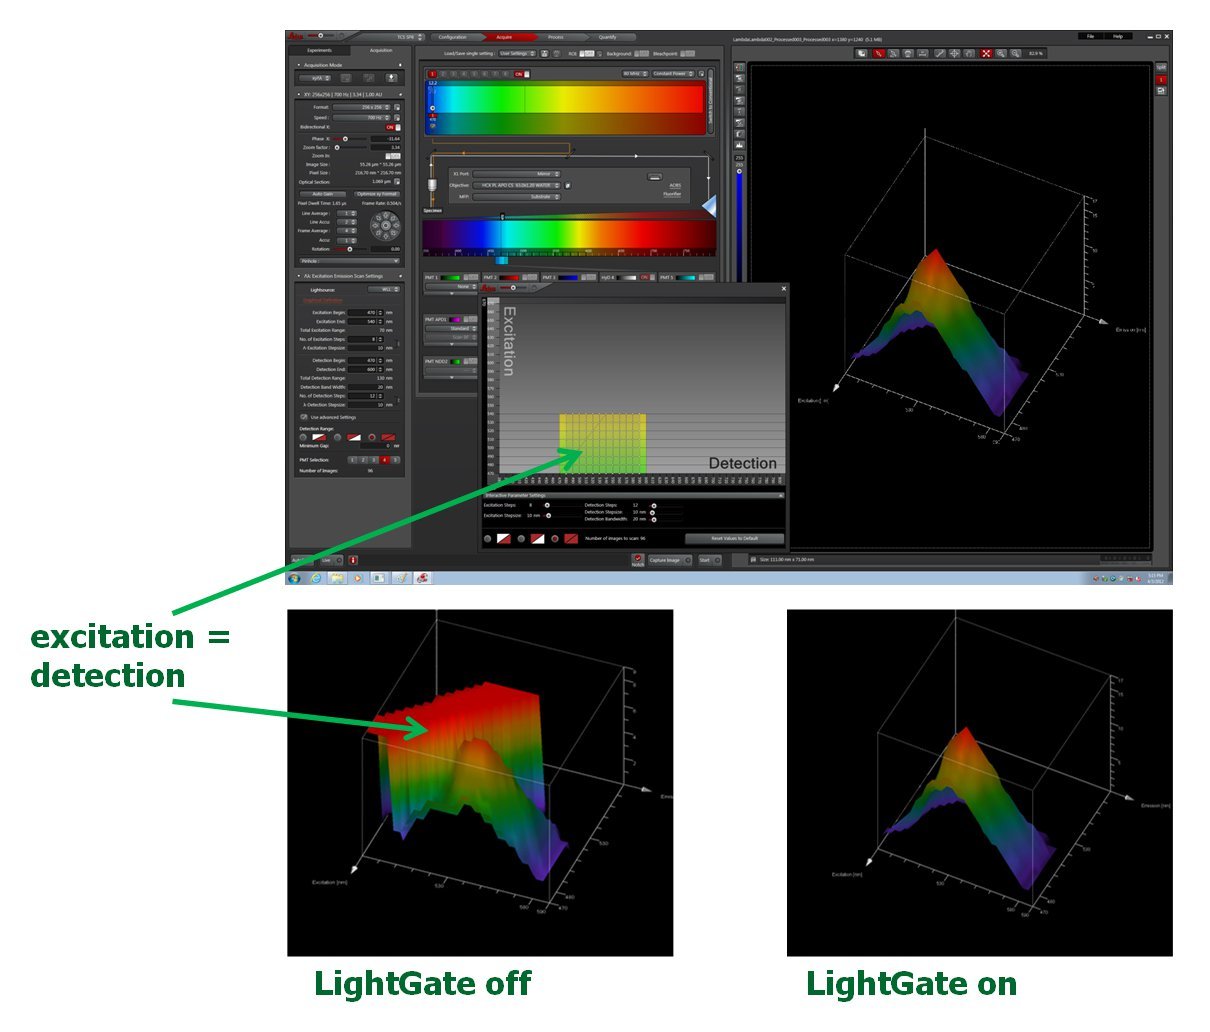Open the Objective lens dropdown
The width and height of the screenshot is (1210, 1032).
pos(518,185)
